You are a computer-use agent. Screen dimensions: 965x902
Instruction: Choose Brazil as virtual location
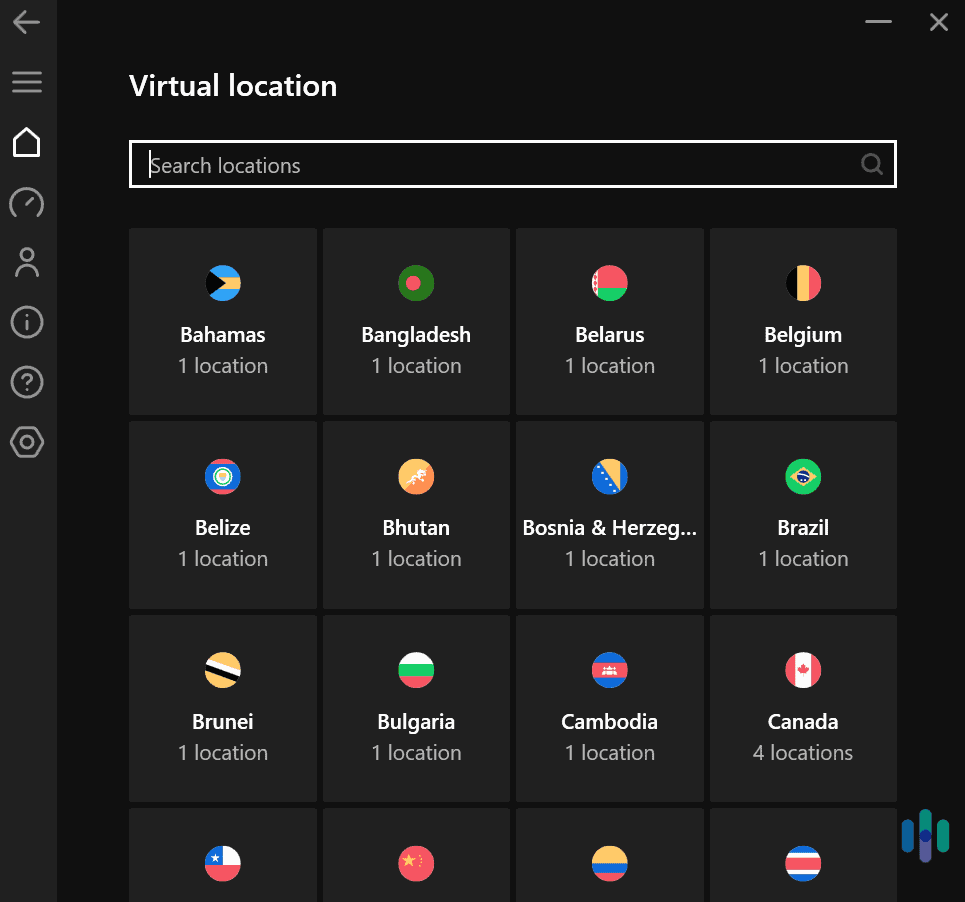pos(802,514)
